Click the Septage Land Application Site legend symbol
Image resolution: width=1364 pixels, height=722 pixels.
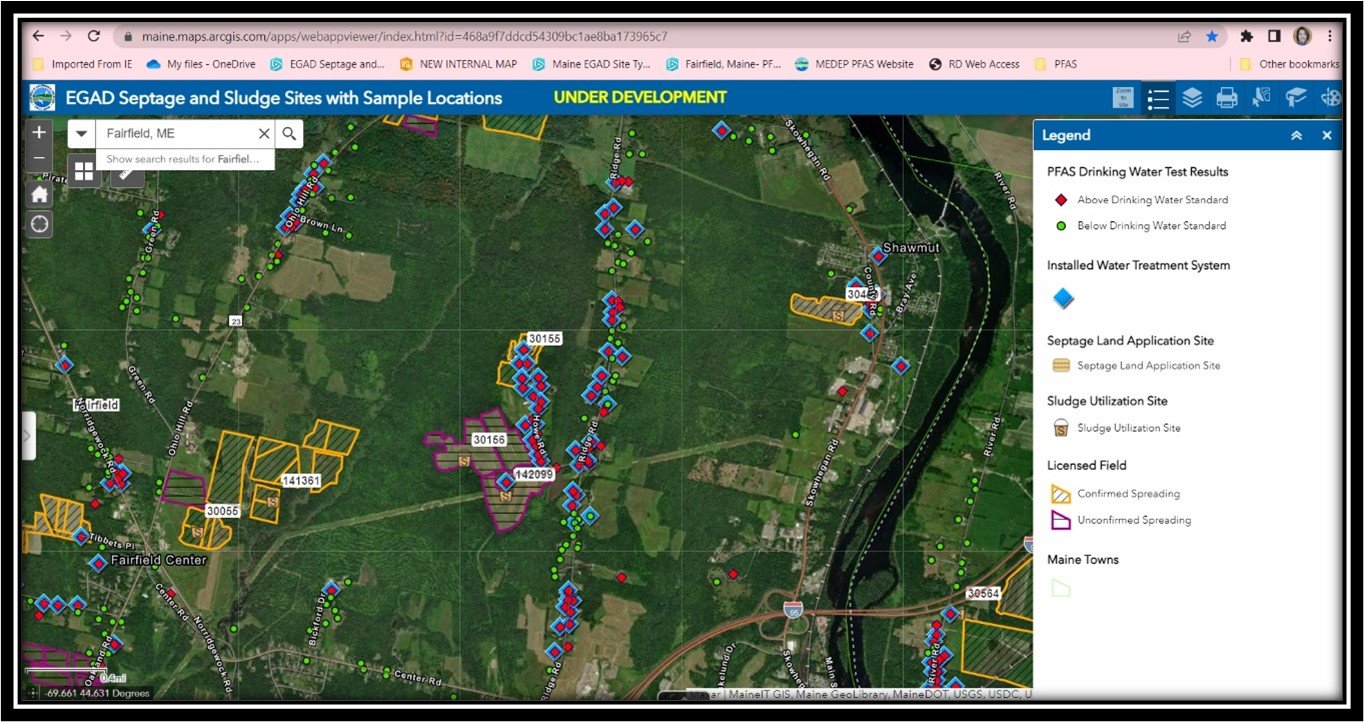(1061, 366)
